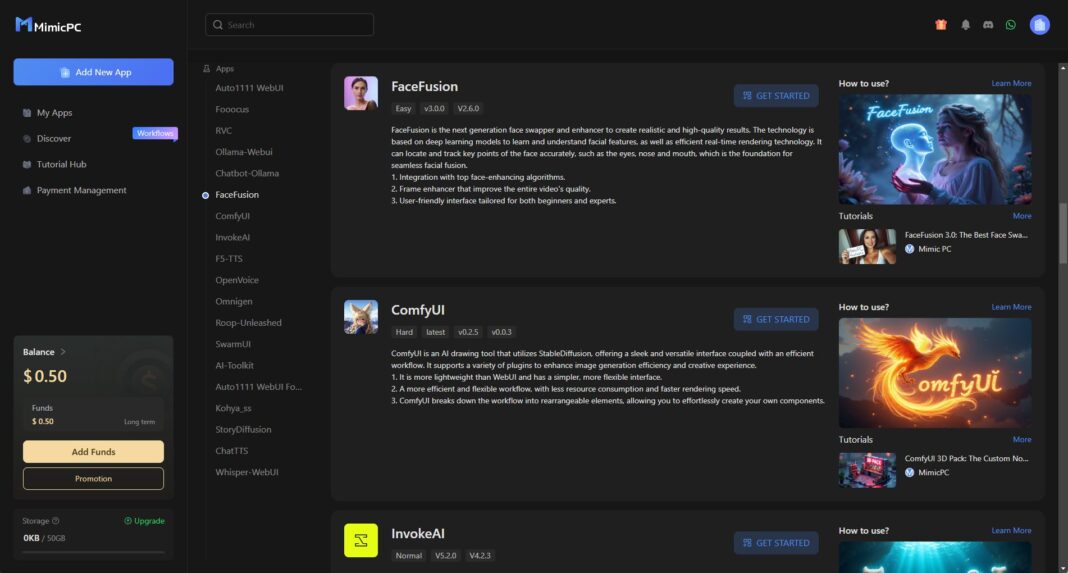Viewport: 1068px width, 573px height.
Task: Select SwarmUI in apps list
Action: coord(233,344)
